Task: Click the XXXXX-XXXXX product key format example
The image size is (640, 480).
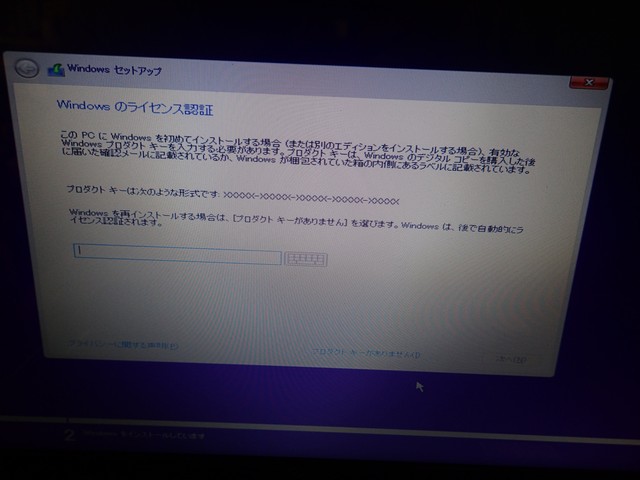Action: tap(311, 198)
